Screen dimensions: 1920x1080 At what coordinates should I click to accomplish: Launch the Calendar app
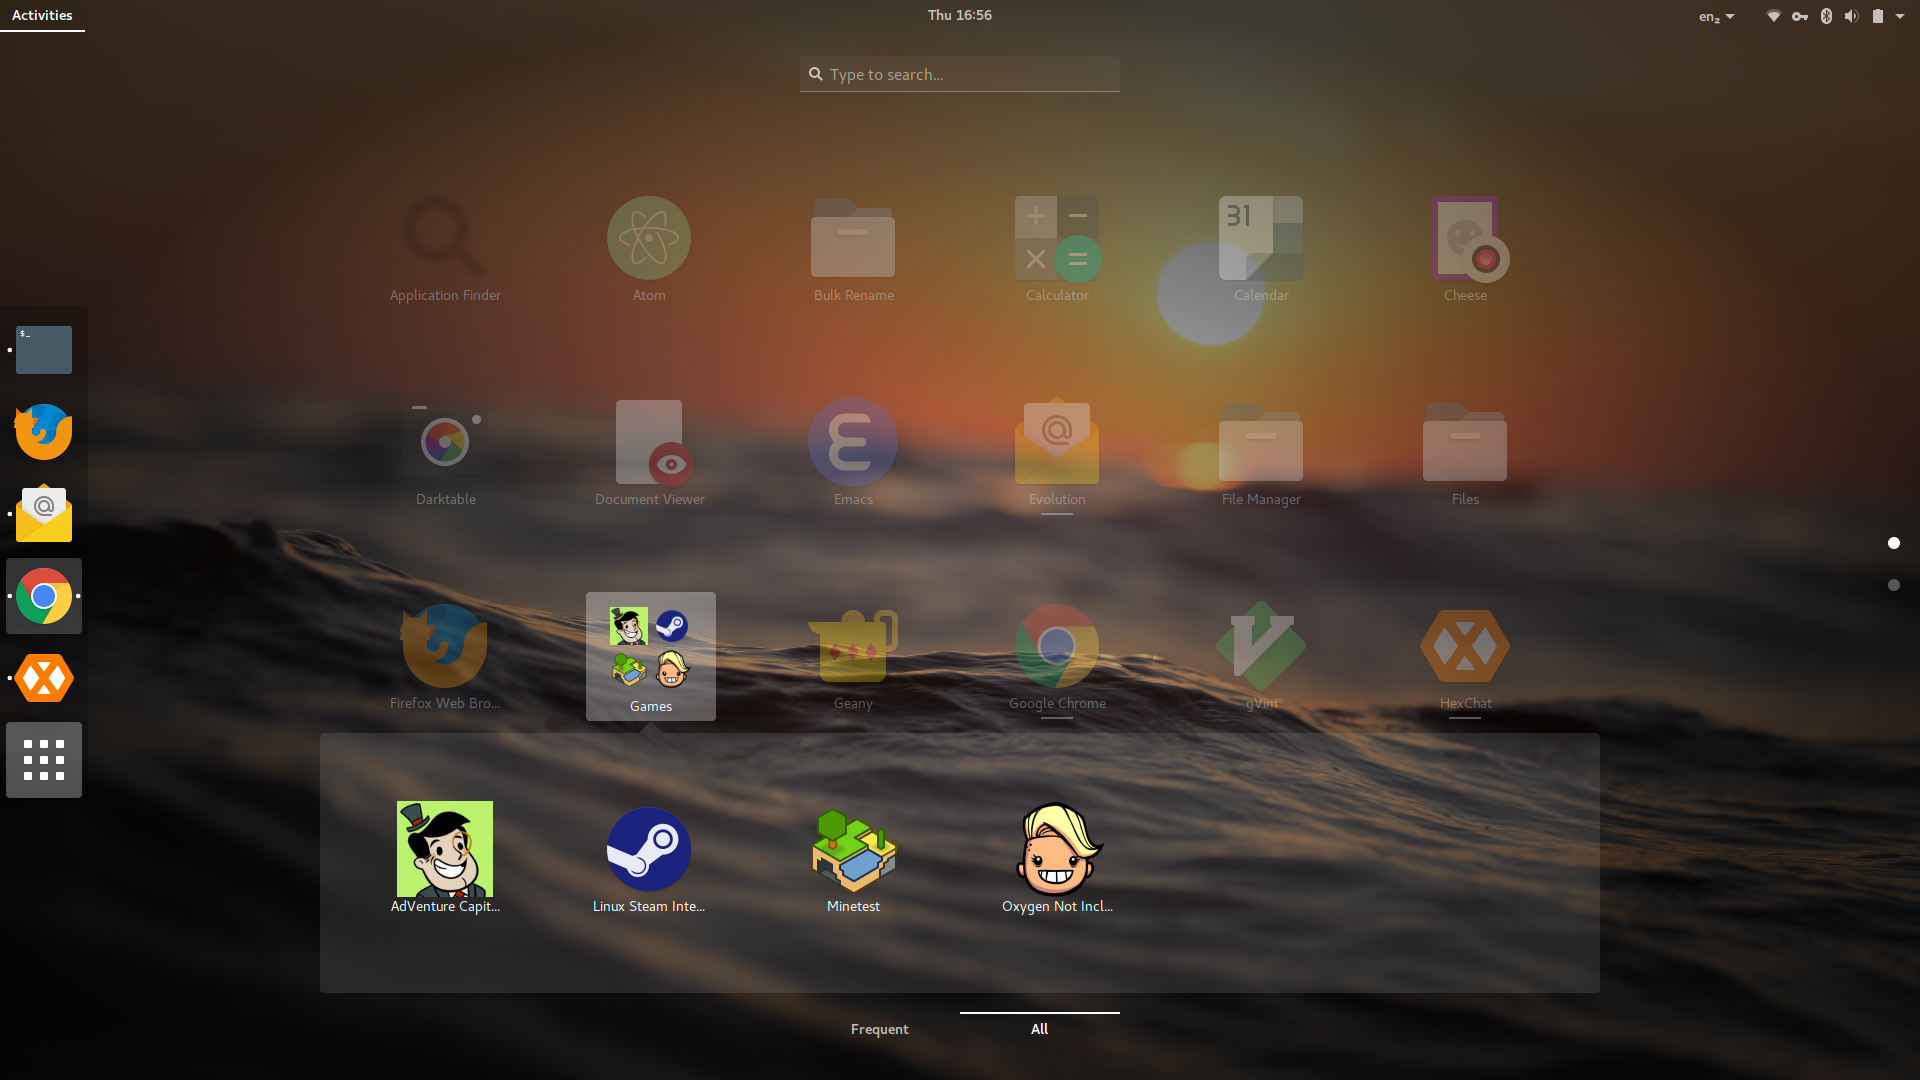[1261, 250]
